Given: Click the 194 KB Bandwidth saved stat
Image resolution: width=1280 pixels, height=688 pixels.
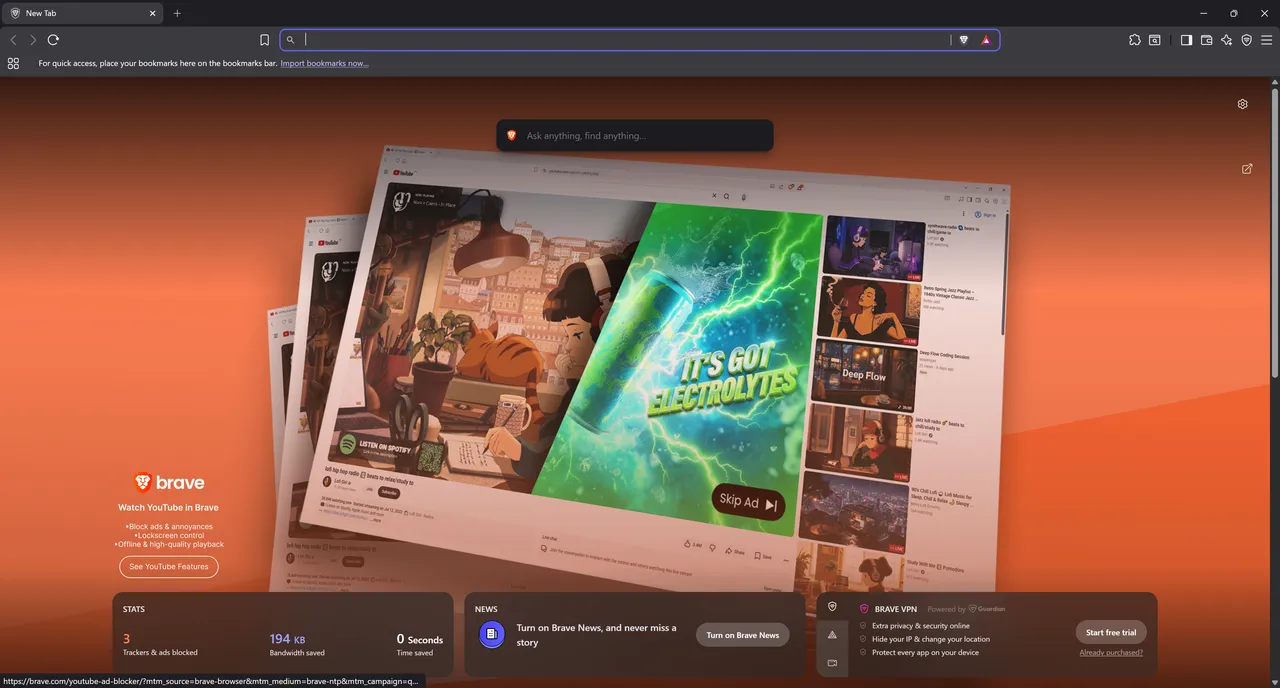Looking at the screenshot, I should (297, 644).
